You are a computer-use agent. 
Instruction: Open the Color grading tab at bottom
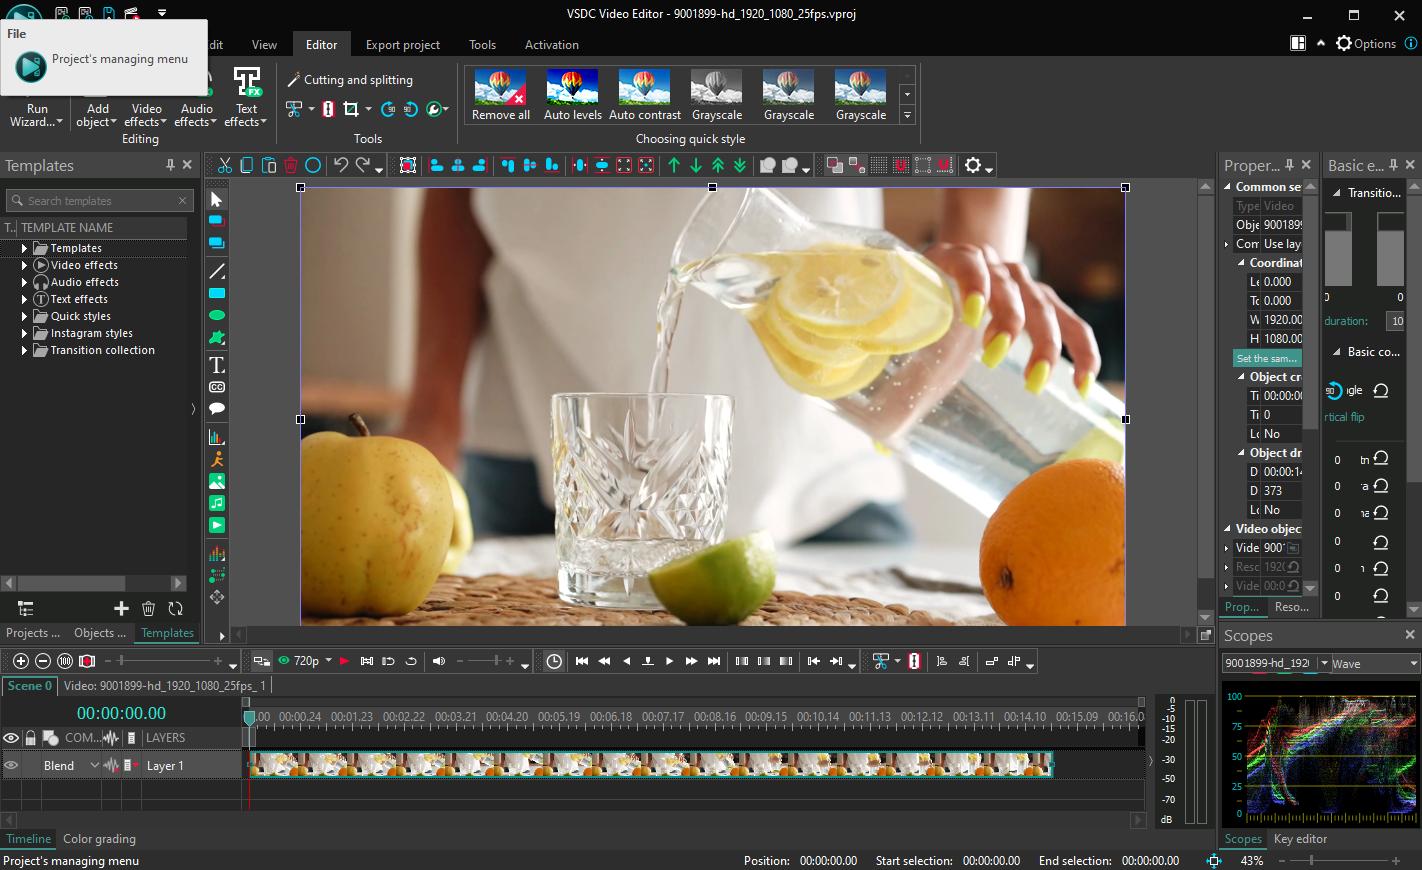[x=99, y=839]
